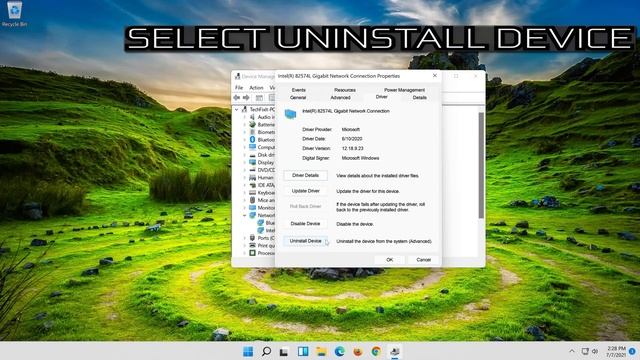This screenshot has height=360, width=640.
Task: Click the Forward arrow in Device Manager toolbar
Action: [246, 98]
